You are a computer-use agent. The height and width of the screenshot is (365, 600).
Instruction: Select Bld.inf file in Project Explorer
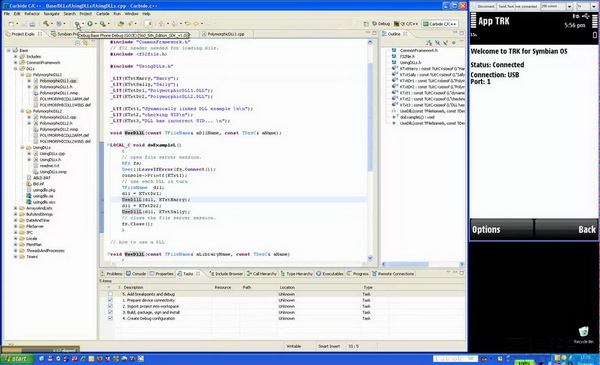tap(35, 184)
